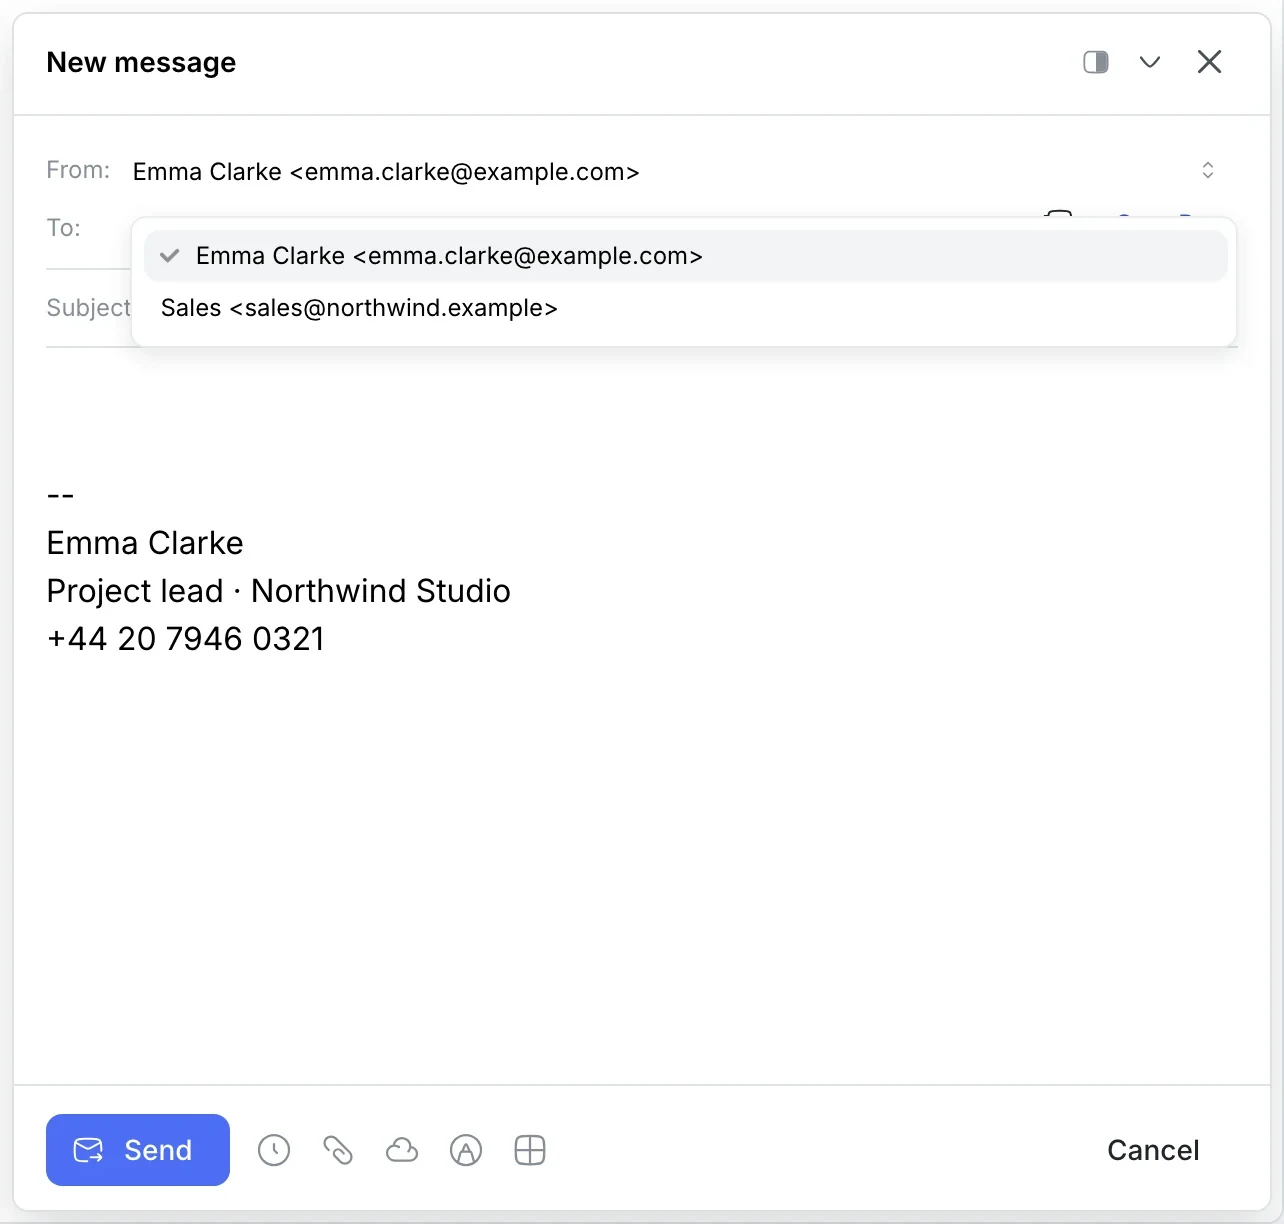Click the phone number +44 20 7946 0321
Image resolution: width=1284 pixels, height=1224 pixels.
(x=186, y=639)
